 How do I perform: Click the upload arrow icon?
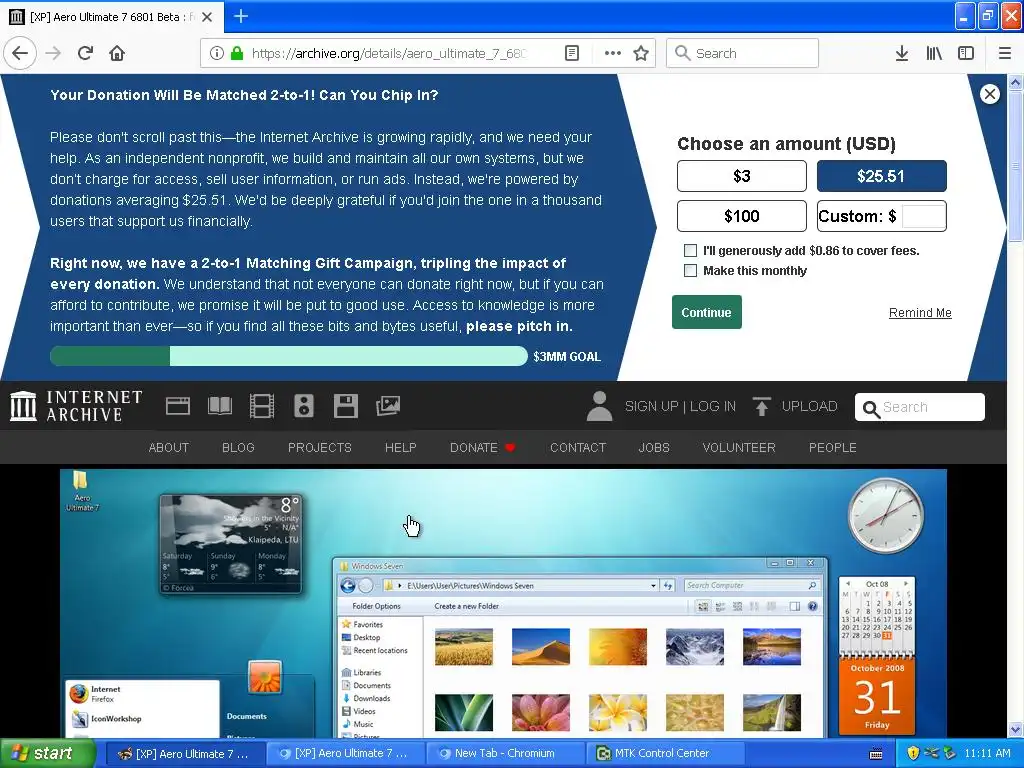tap(761, 406)
